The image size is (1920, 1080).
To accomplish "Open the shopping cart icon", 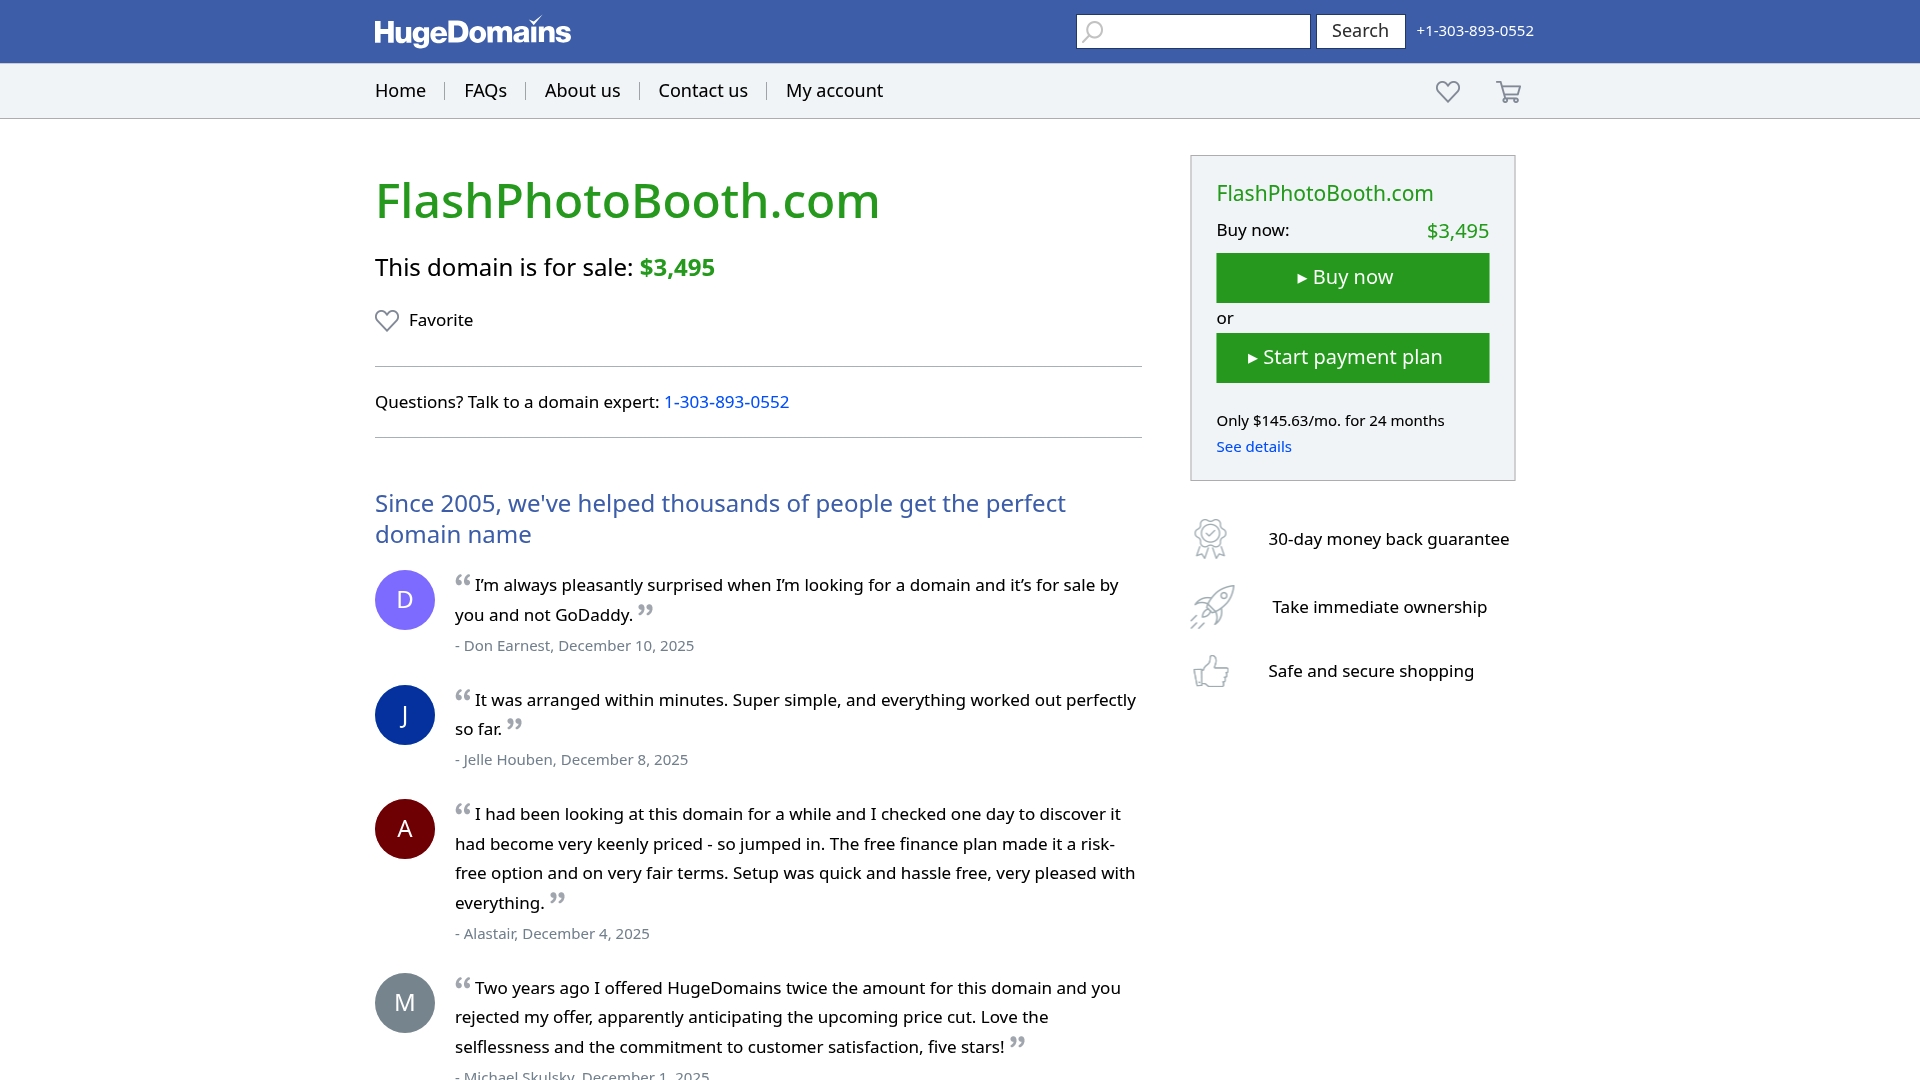I will coord(1508,91).
